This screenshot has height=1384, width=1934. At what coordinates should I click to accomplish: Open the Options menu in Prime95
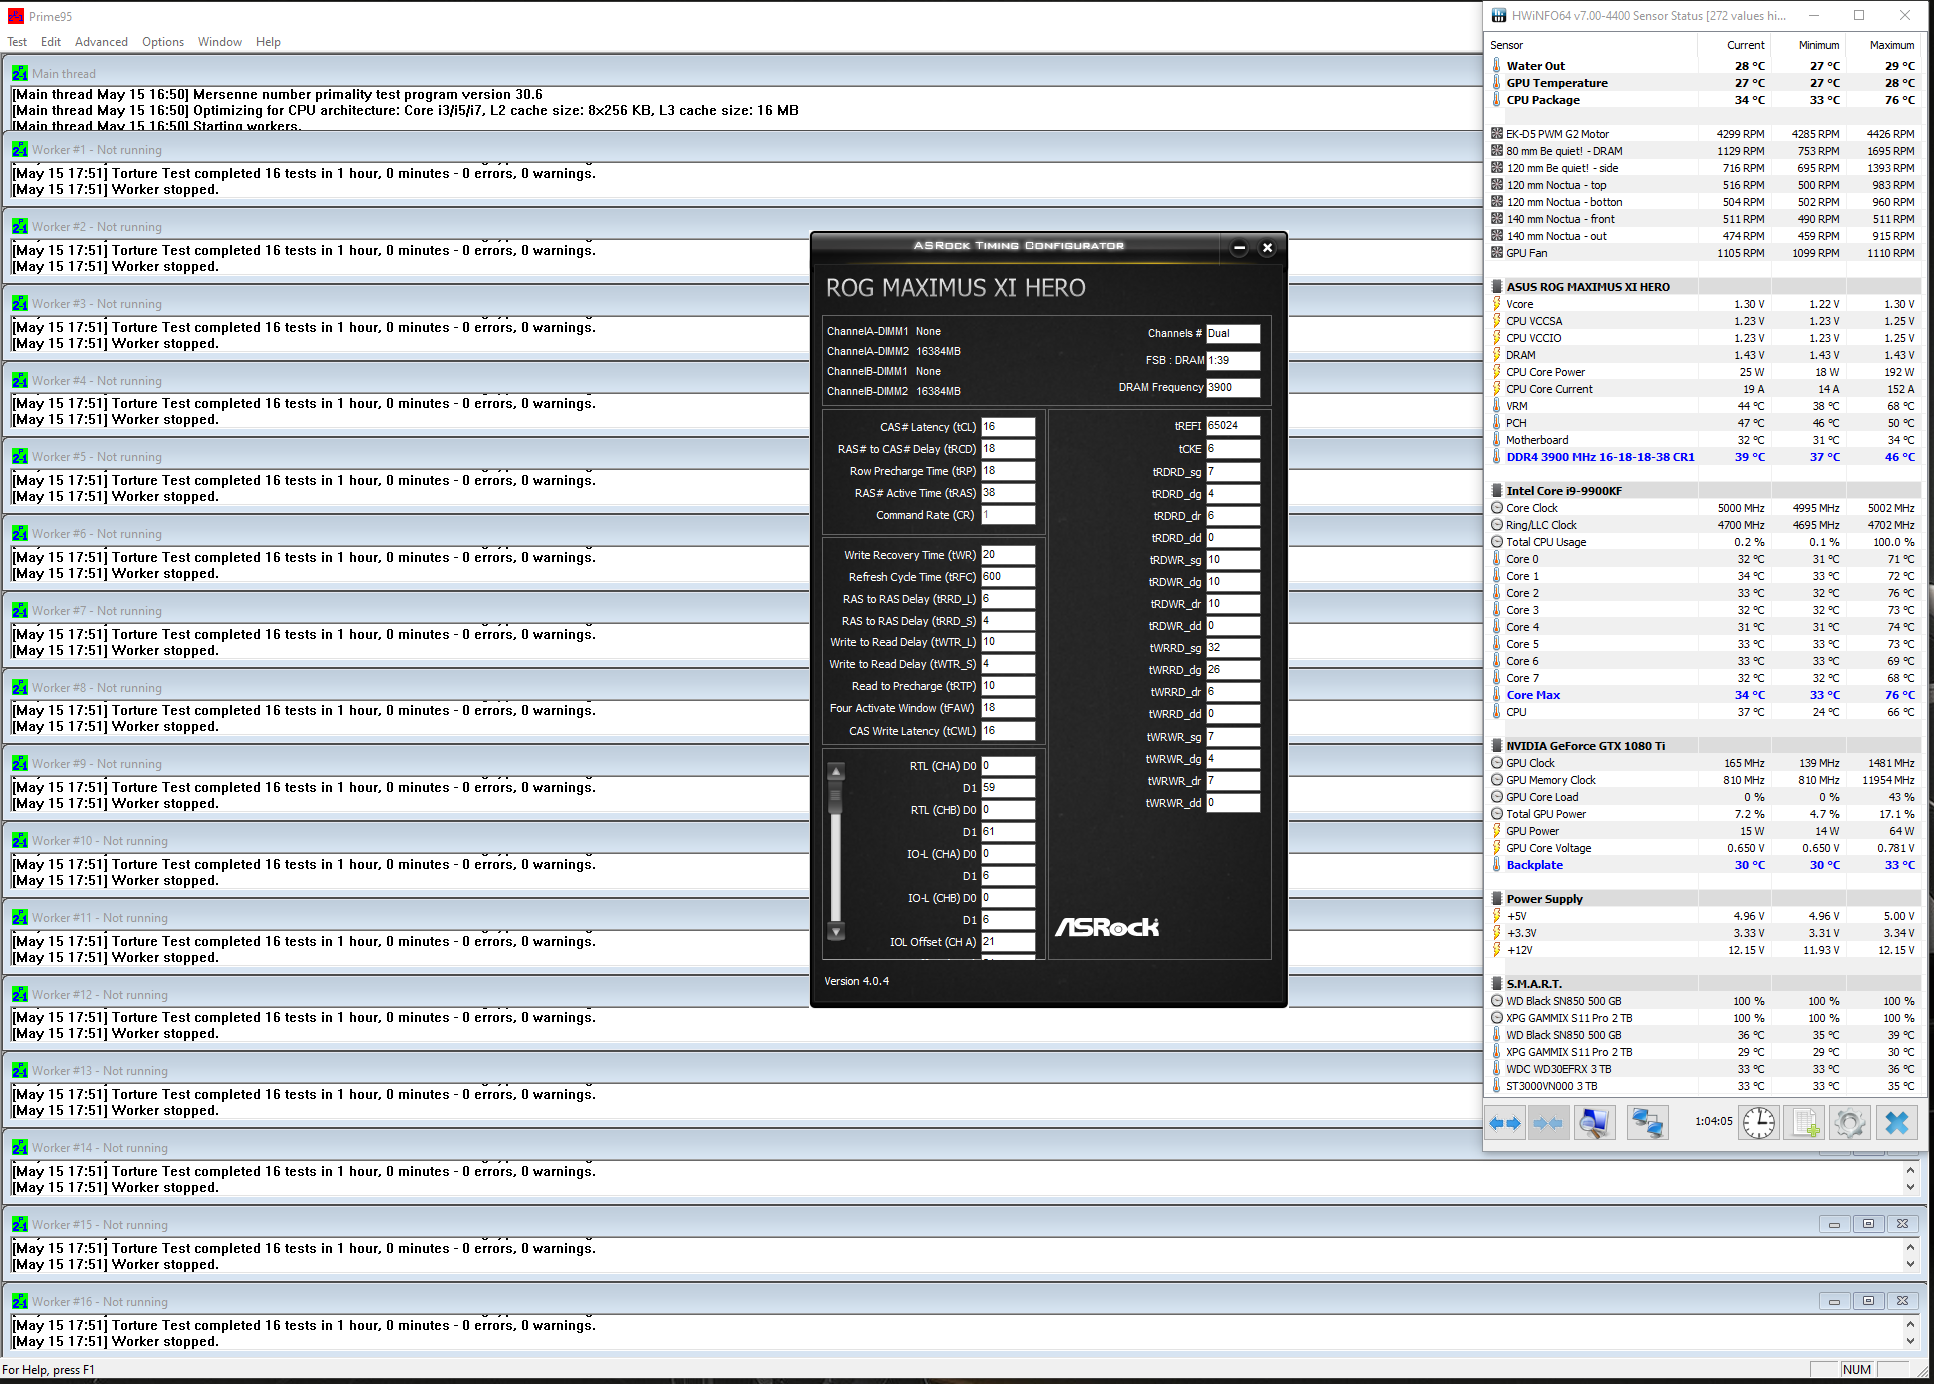pos(163,42)
